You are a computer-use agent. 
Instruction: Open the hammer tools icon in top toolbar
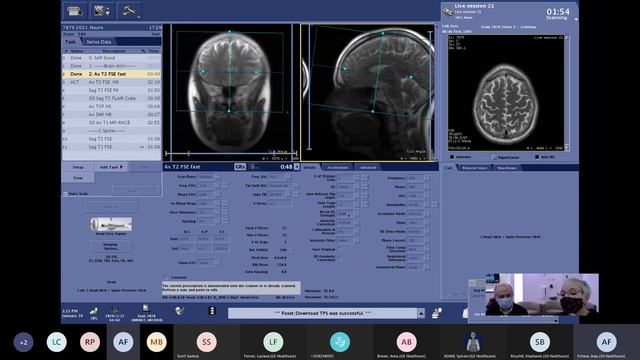point(129,11)
